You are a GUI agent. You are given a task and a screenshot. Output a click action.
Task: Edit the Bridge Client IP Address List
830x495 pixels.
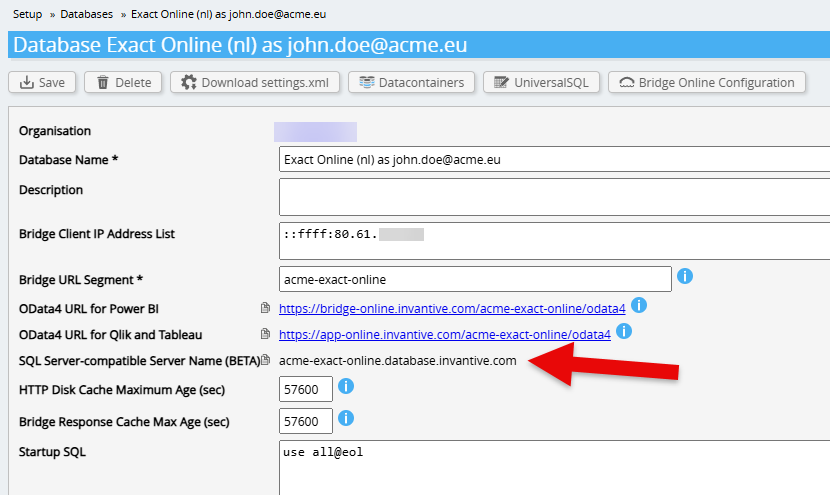coord(554,241)
